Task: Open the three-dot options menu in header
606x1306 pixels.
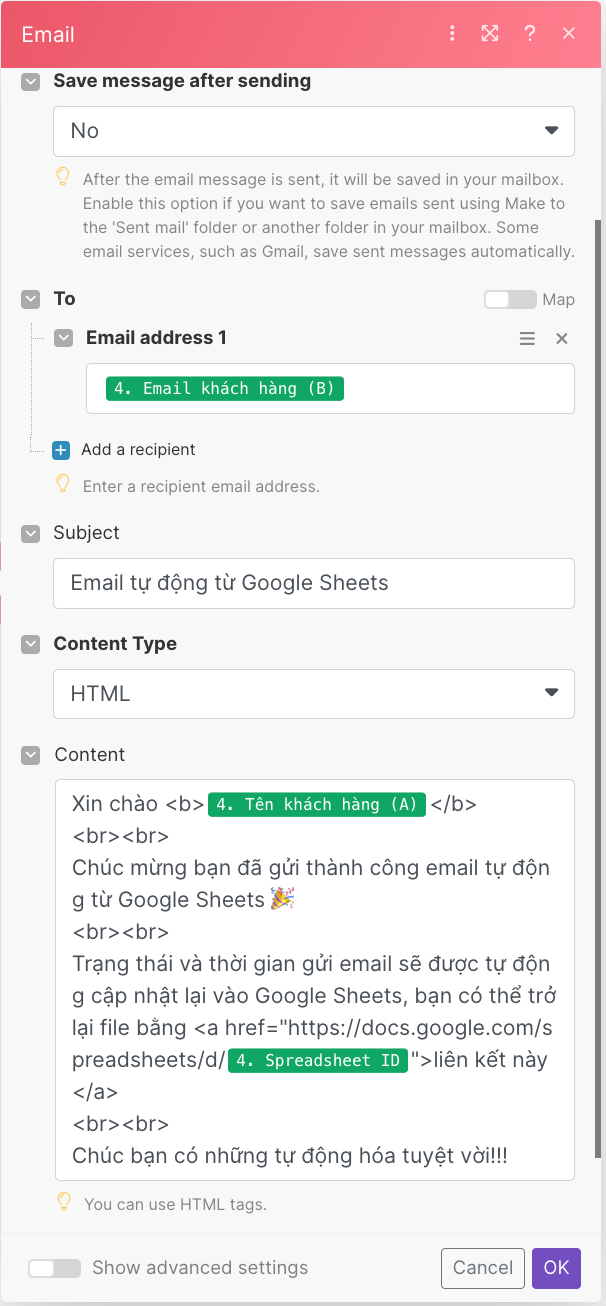Action: (453, 34)
